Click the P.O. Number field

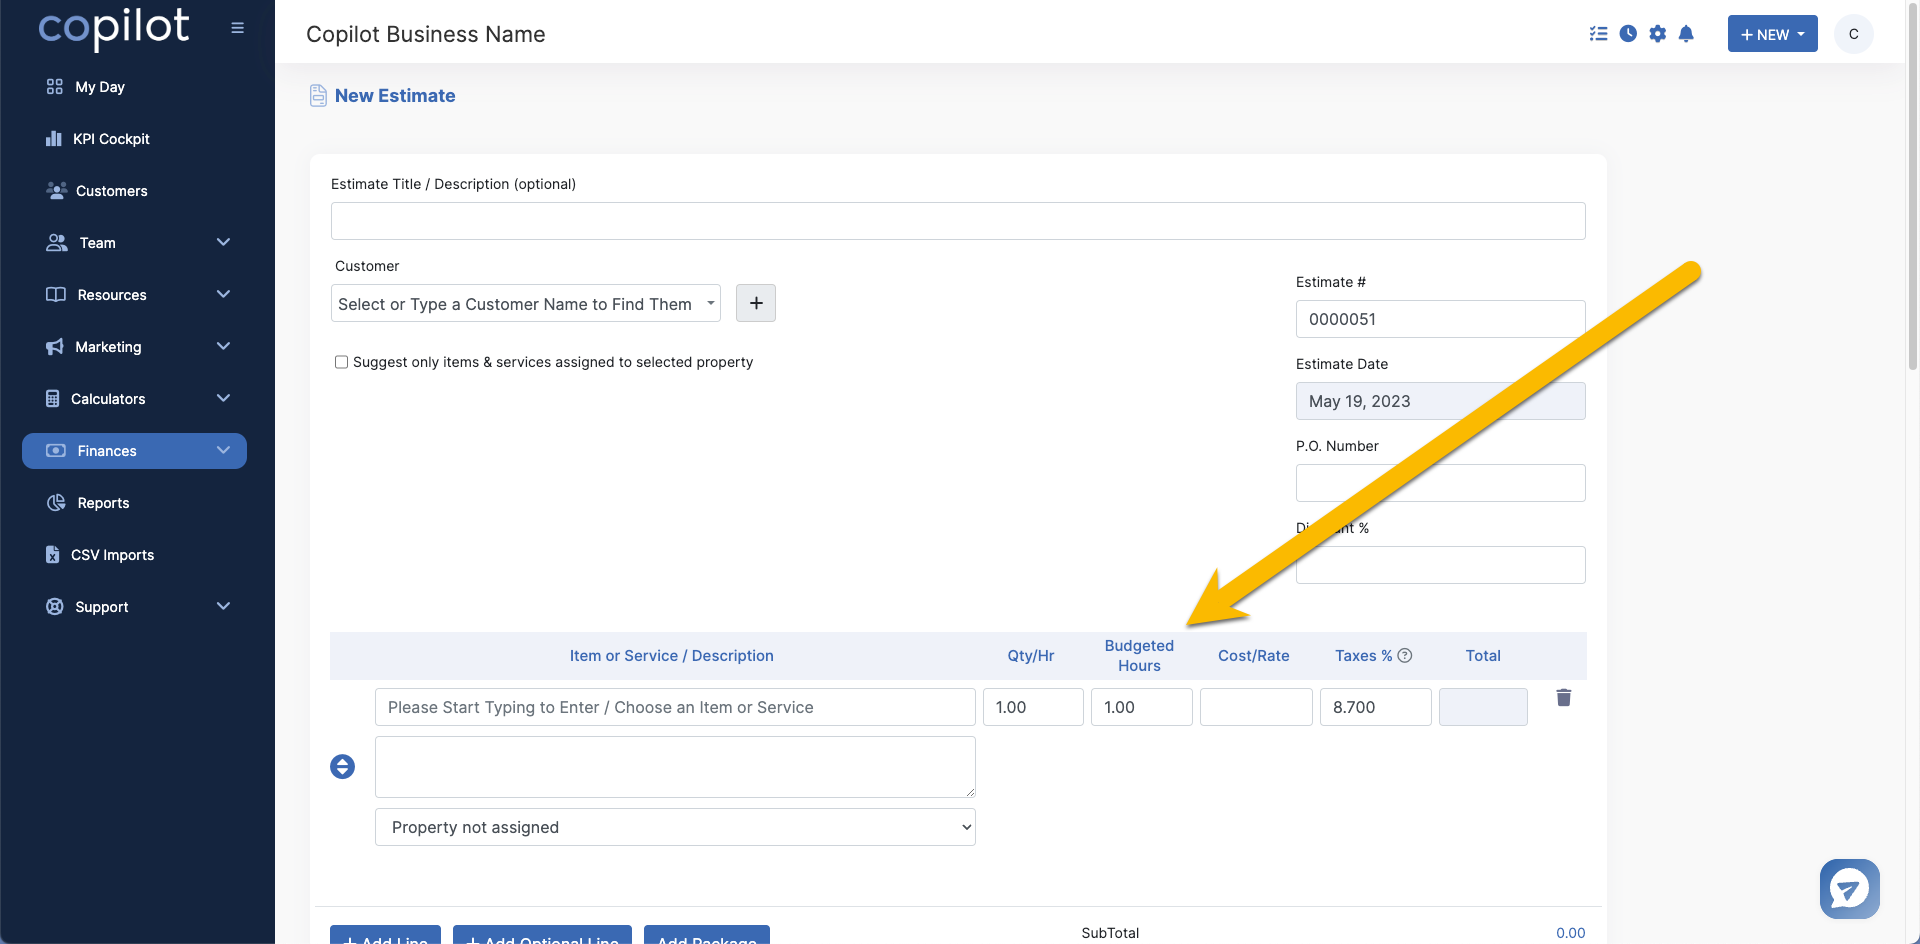[1440, 483]
